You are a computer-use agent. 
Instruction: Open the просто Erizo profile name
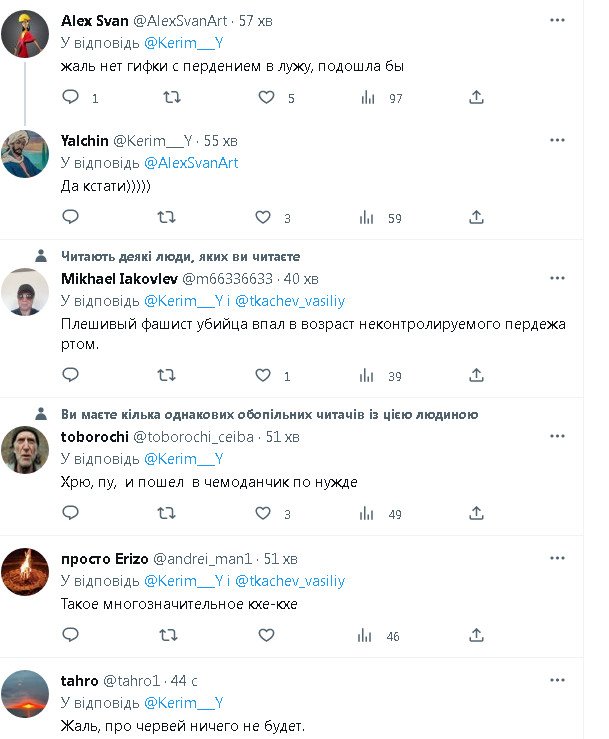click(105, 558)
